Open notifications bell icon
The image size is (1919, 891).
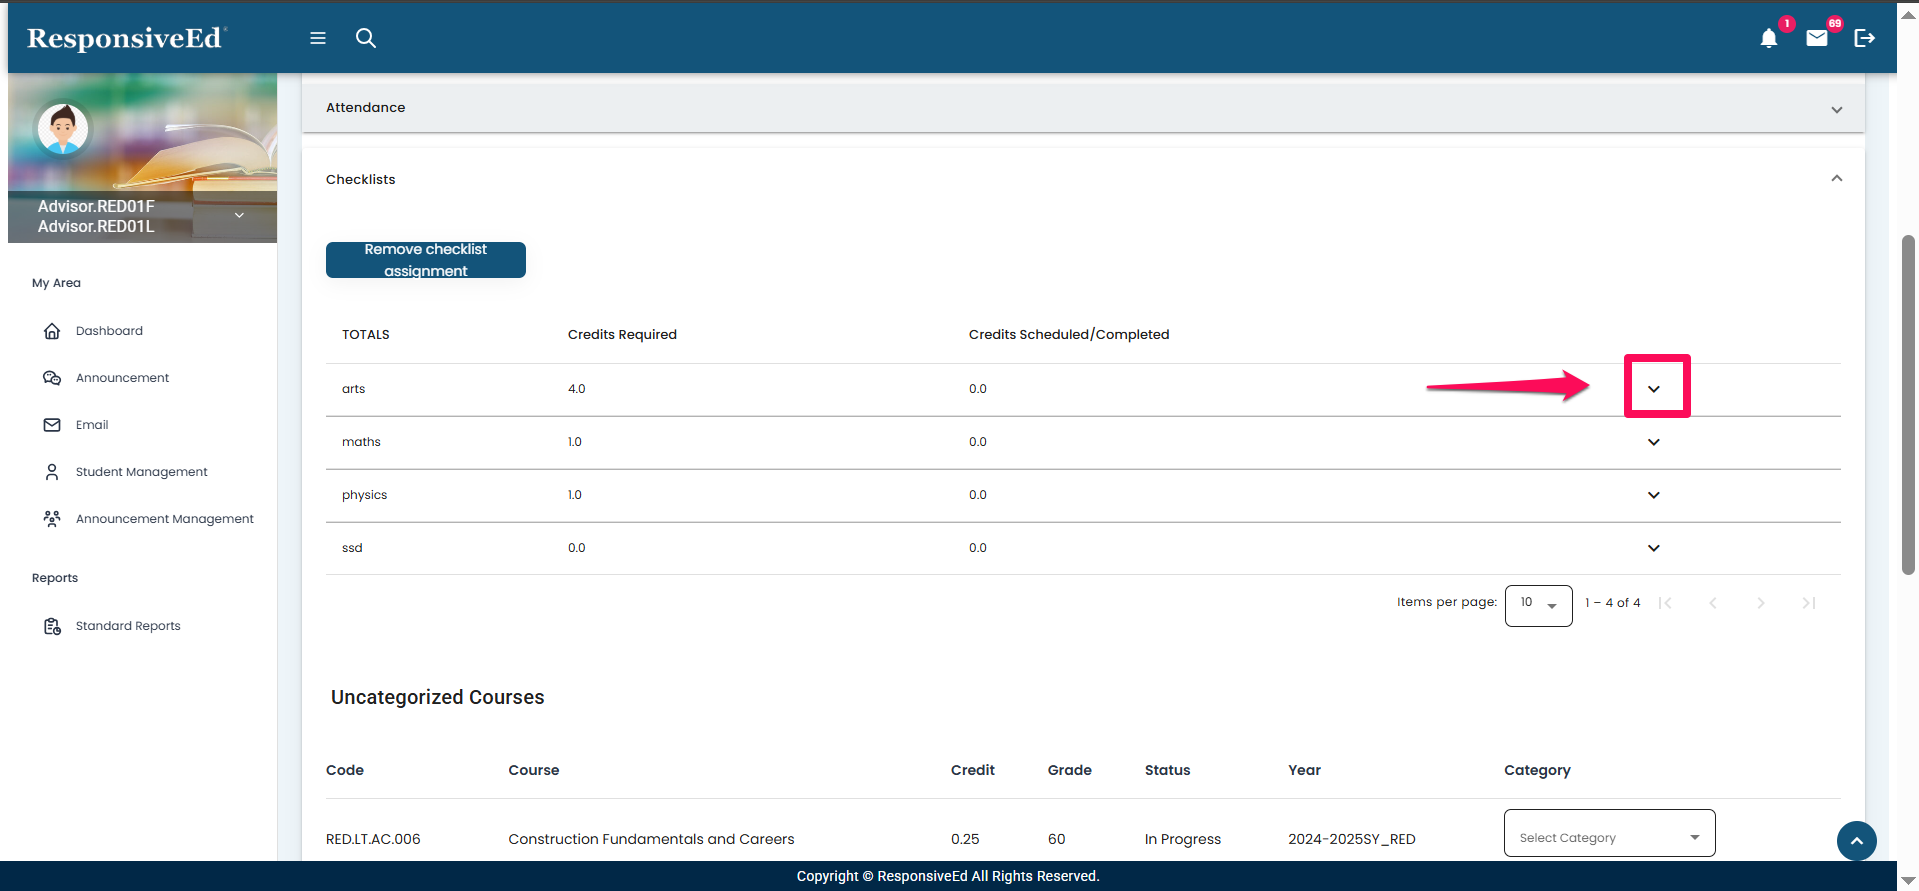click(1768, 38)
